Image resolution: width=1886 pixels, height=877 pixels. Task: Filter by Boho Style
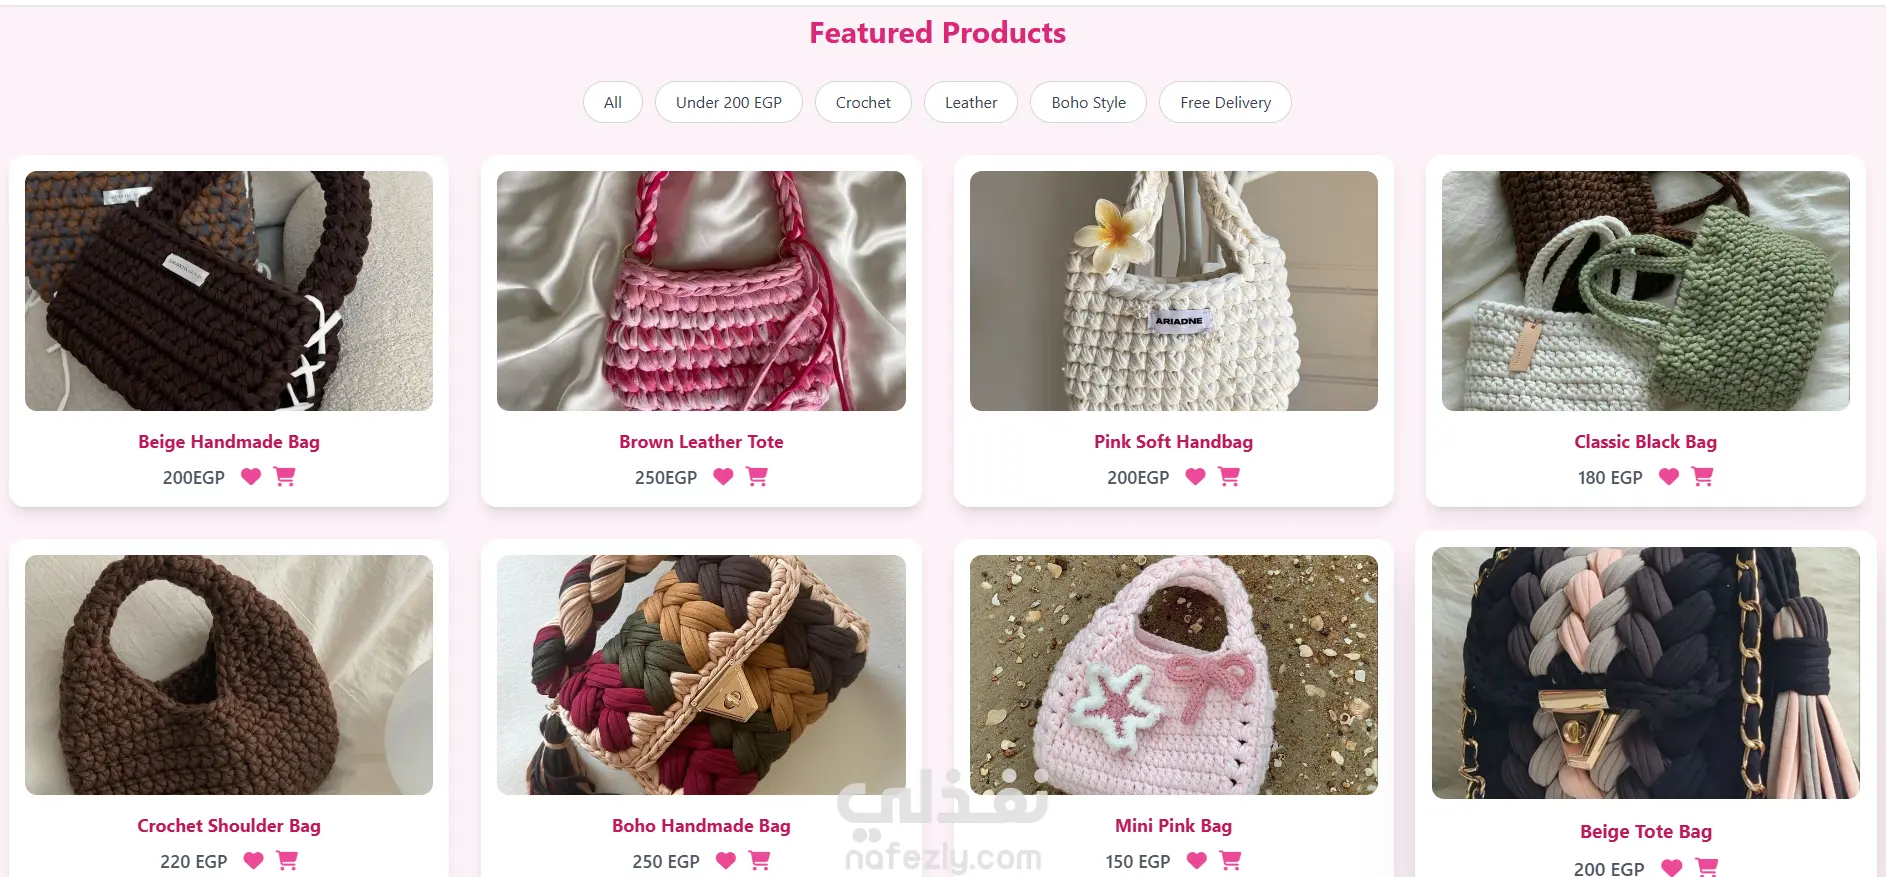(1089, 102)
